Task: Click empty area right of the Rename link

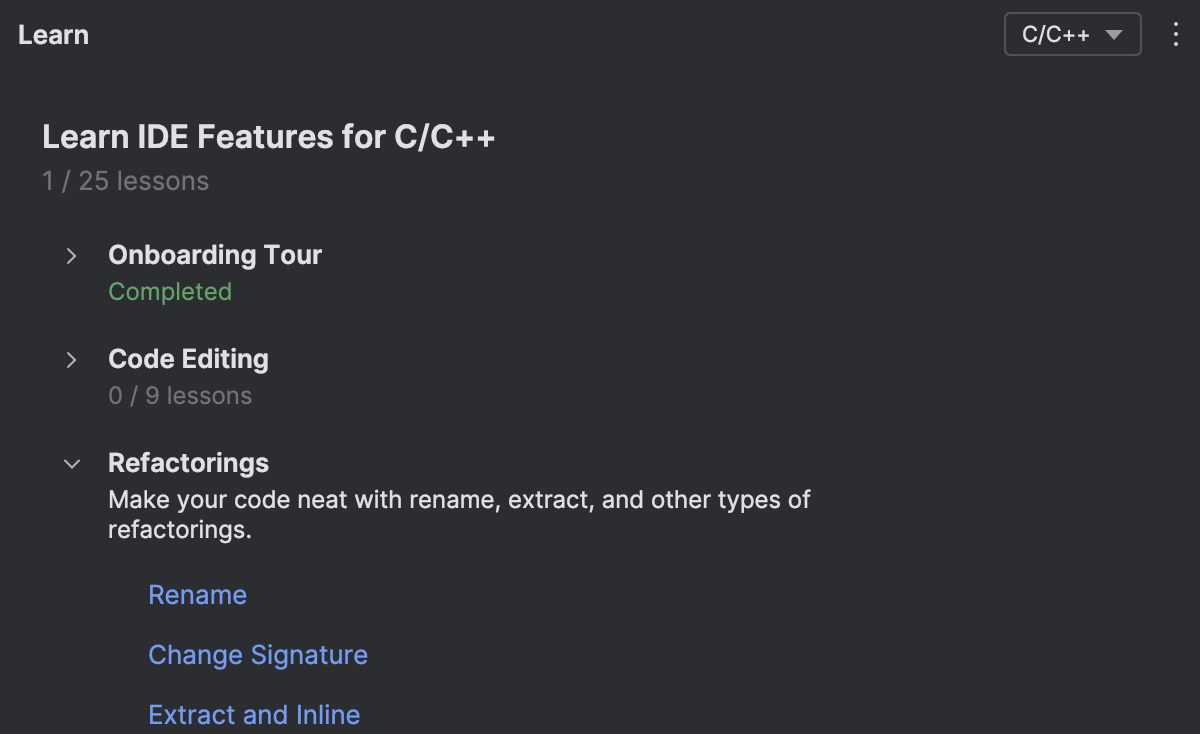Action: 600,595
